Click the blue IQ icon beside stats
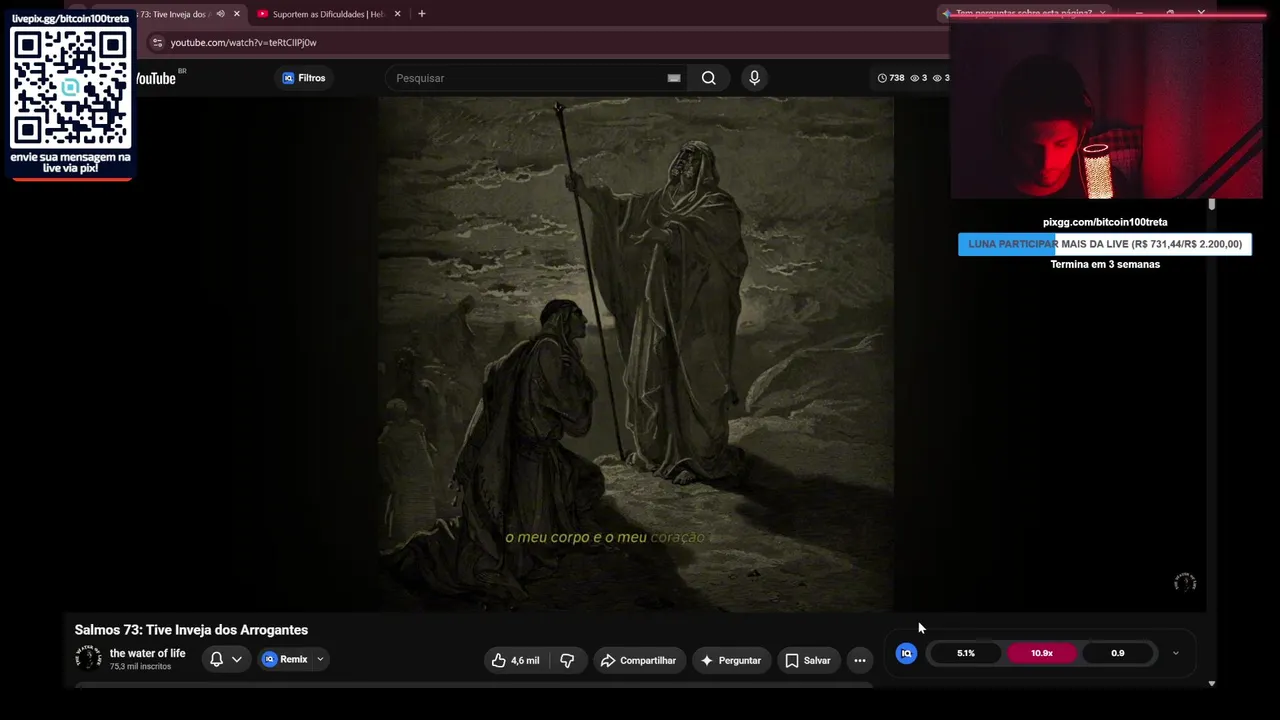Image resolution: width=1280 pixels, height=720 pixels. [906, 653]
